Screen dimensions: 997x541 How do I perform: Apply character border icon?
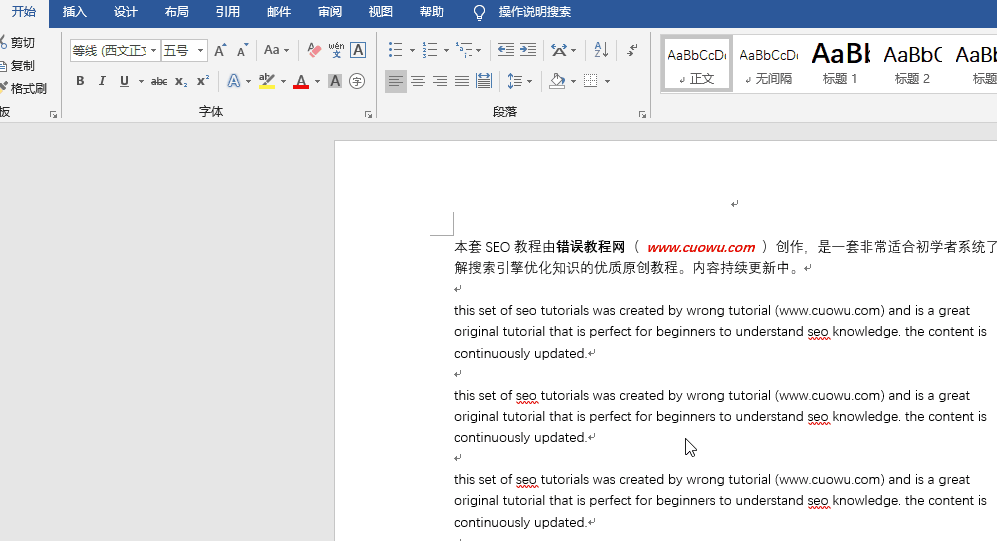click(358, 50)
